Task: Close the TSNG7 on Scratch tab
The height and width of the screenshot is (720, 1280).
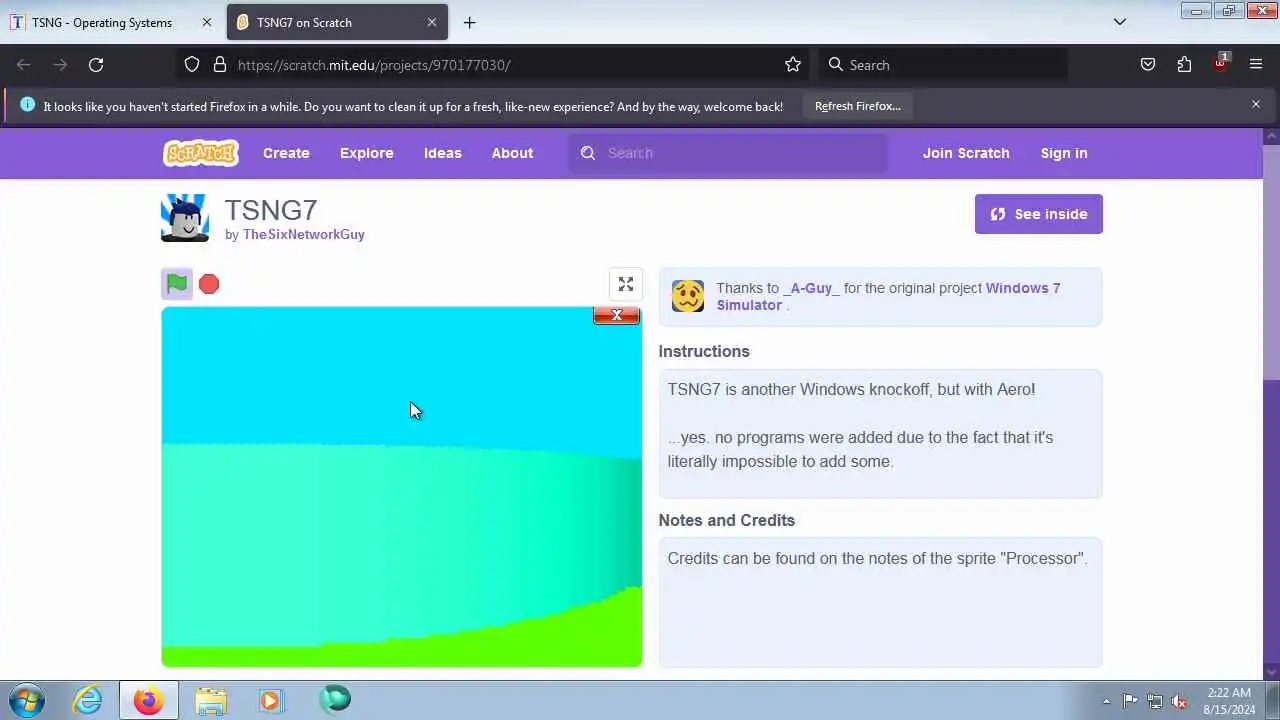Action: 432,22
